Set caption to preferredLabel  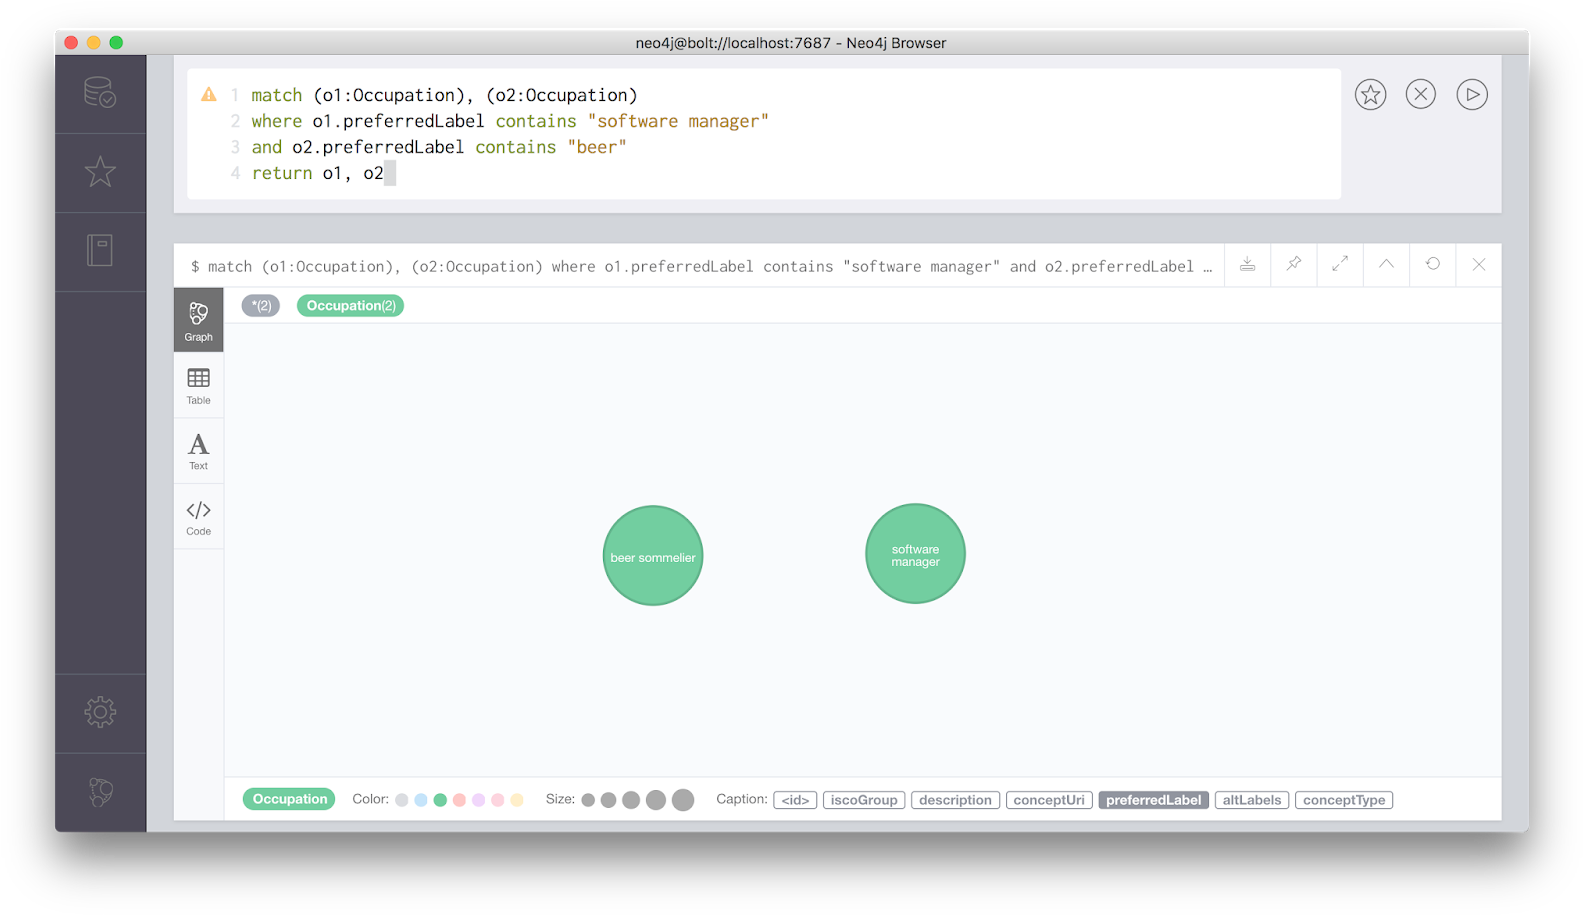1153,800
